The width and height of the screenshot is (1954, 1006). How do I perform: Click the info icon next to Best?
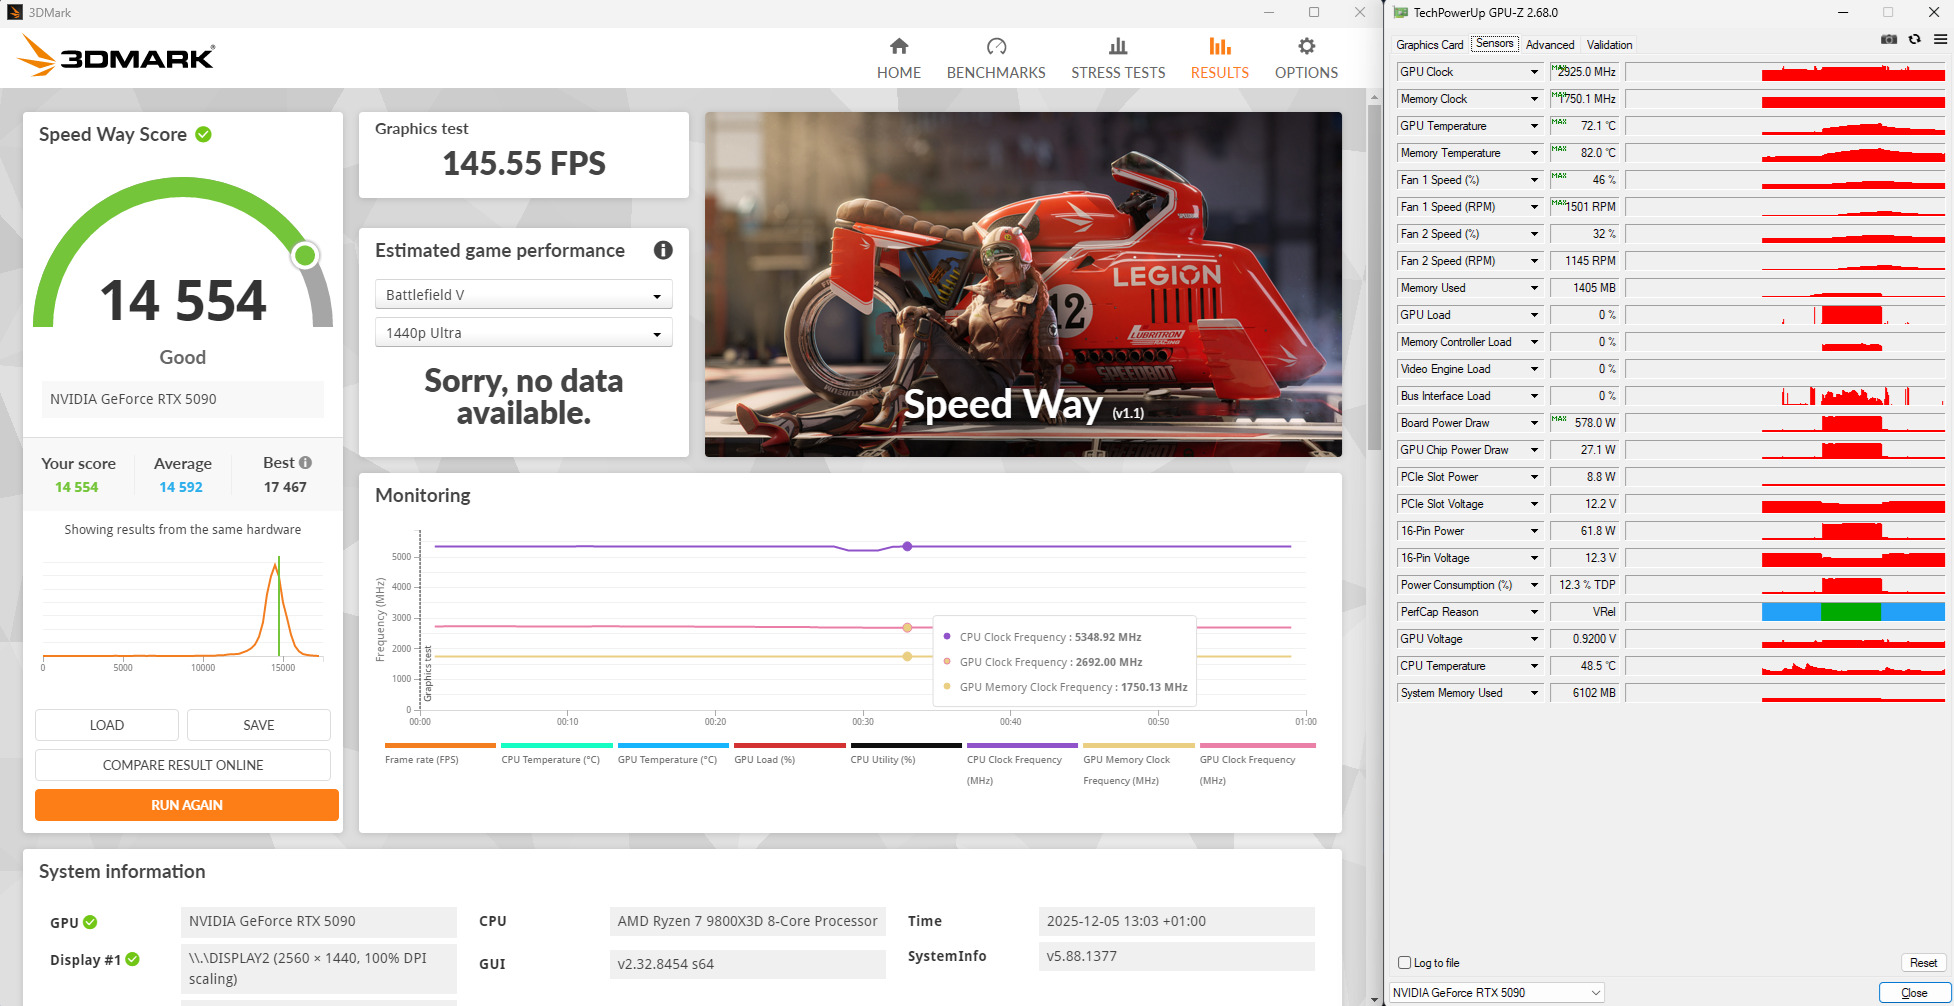[x=305, y=463]
